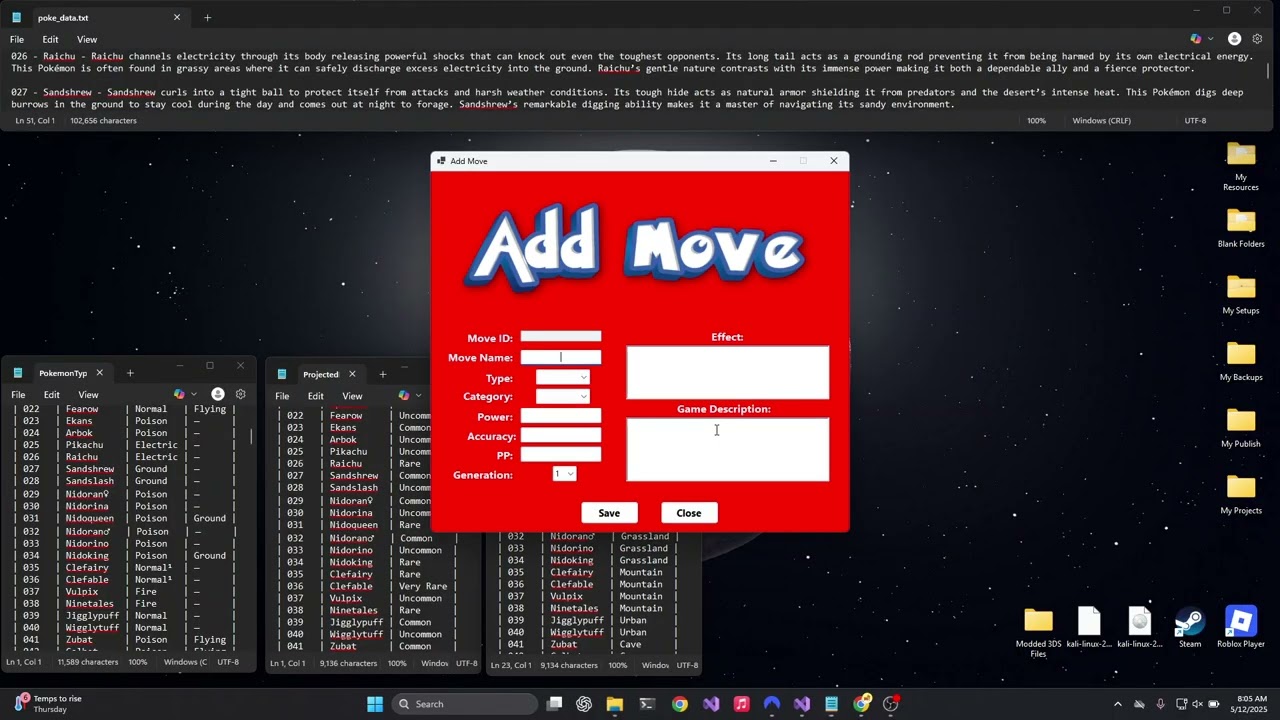
Task: Click account icon in poke_data.txt Notepad
Action: click(1234, 39)
